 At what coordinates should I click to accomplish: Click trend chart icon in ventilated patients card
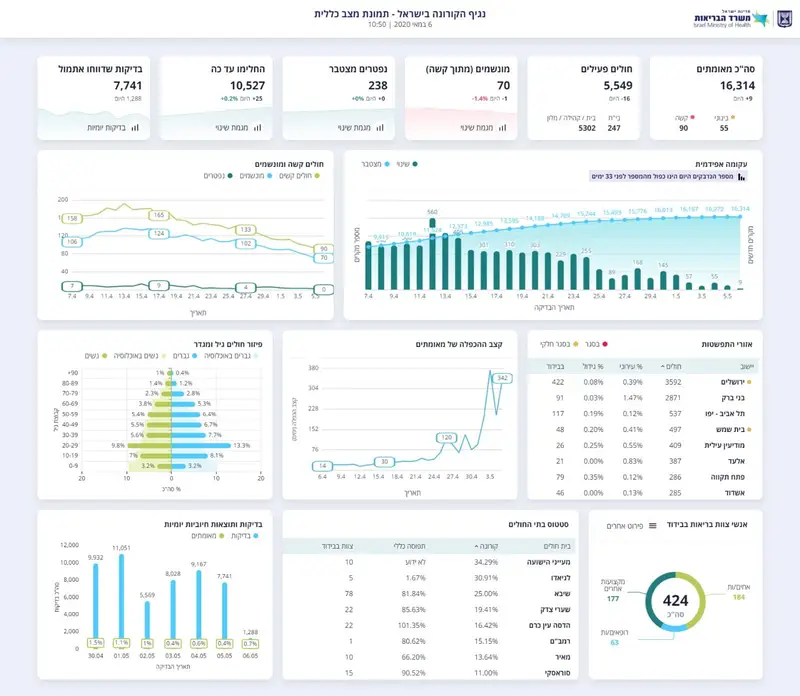(x=503, y=128)
